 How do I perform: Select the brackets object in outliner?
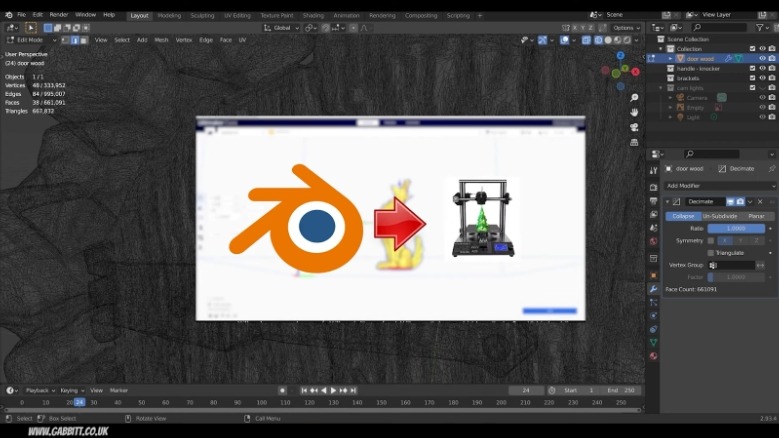click(x=688, y=78)
